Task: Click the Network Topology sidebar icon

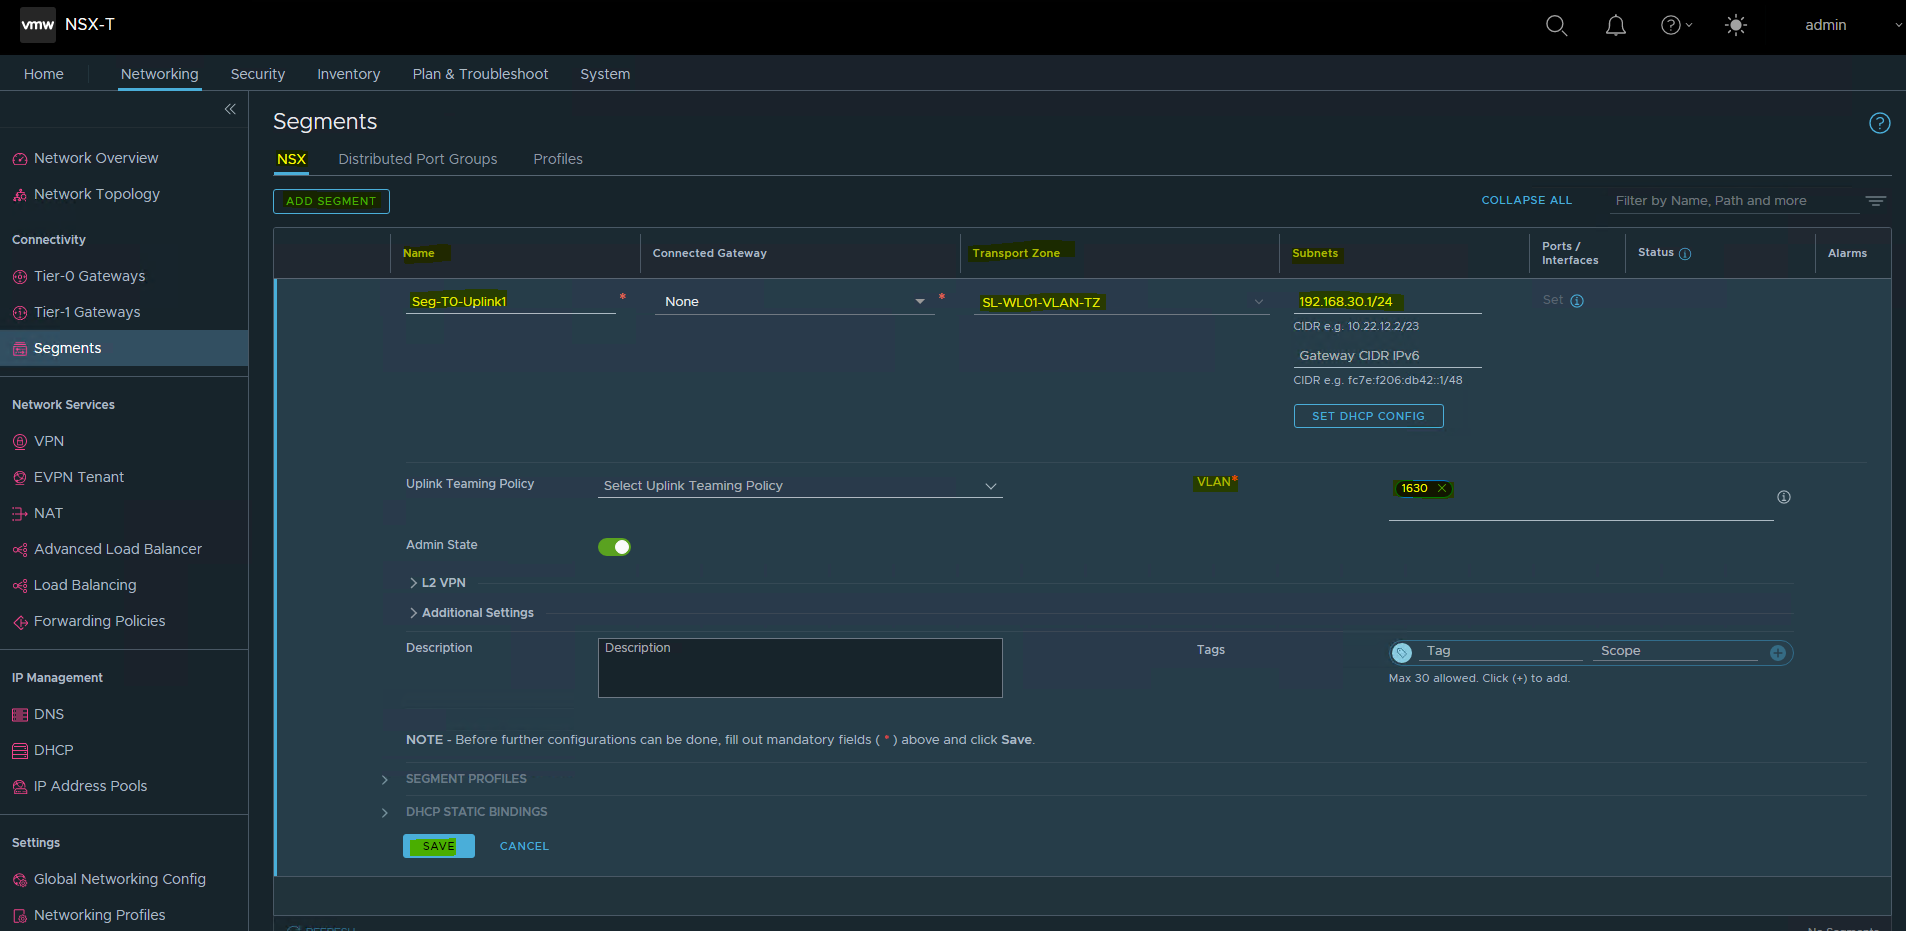Action: 20,195
